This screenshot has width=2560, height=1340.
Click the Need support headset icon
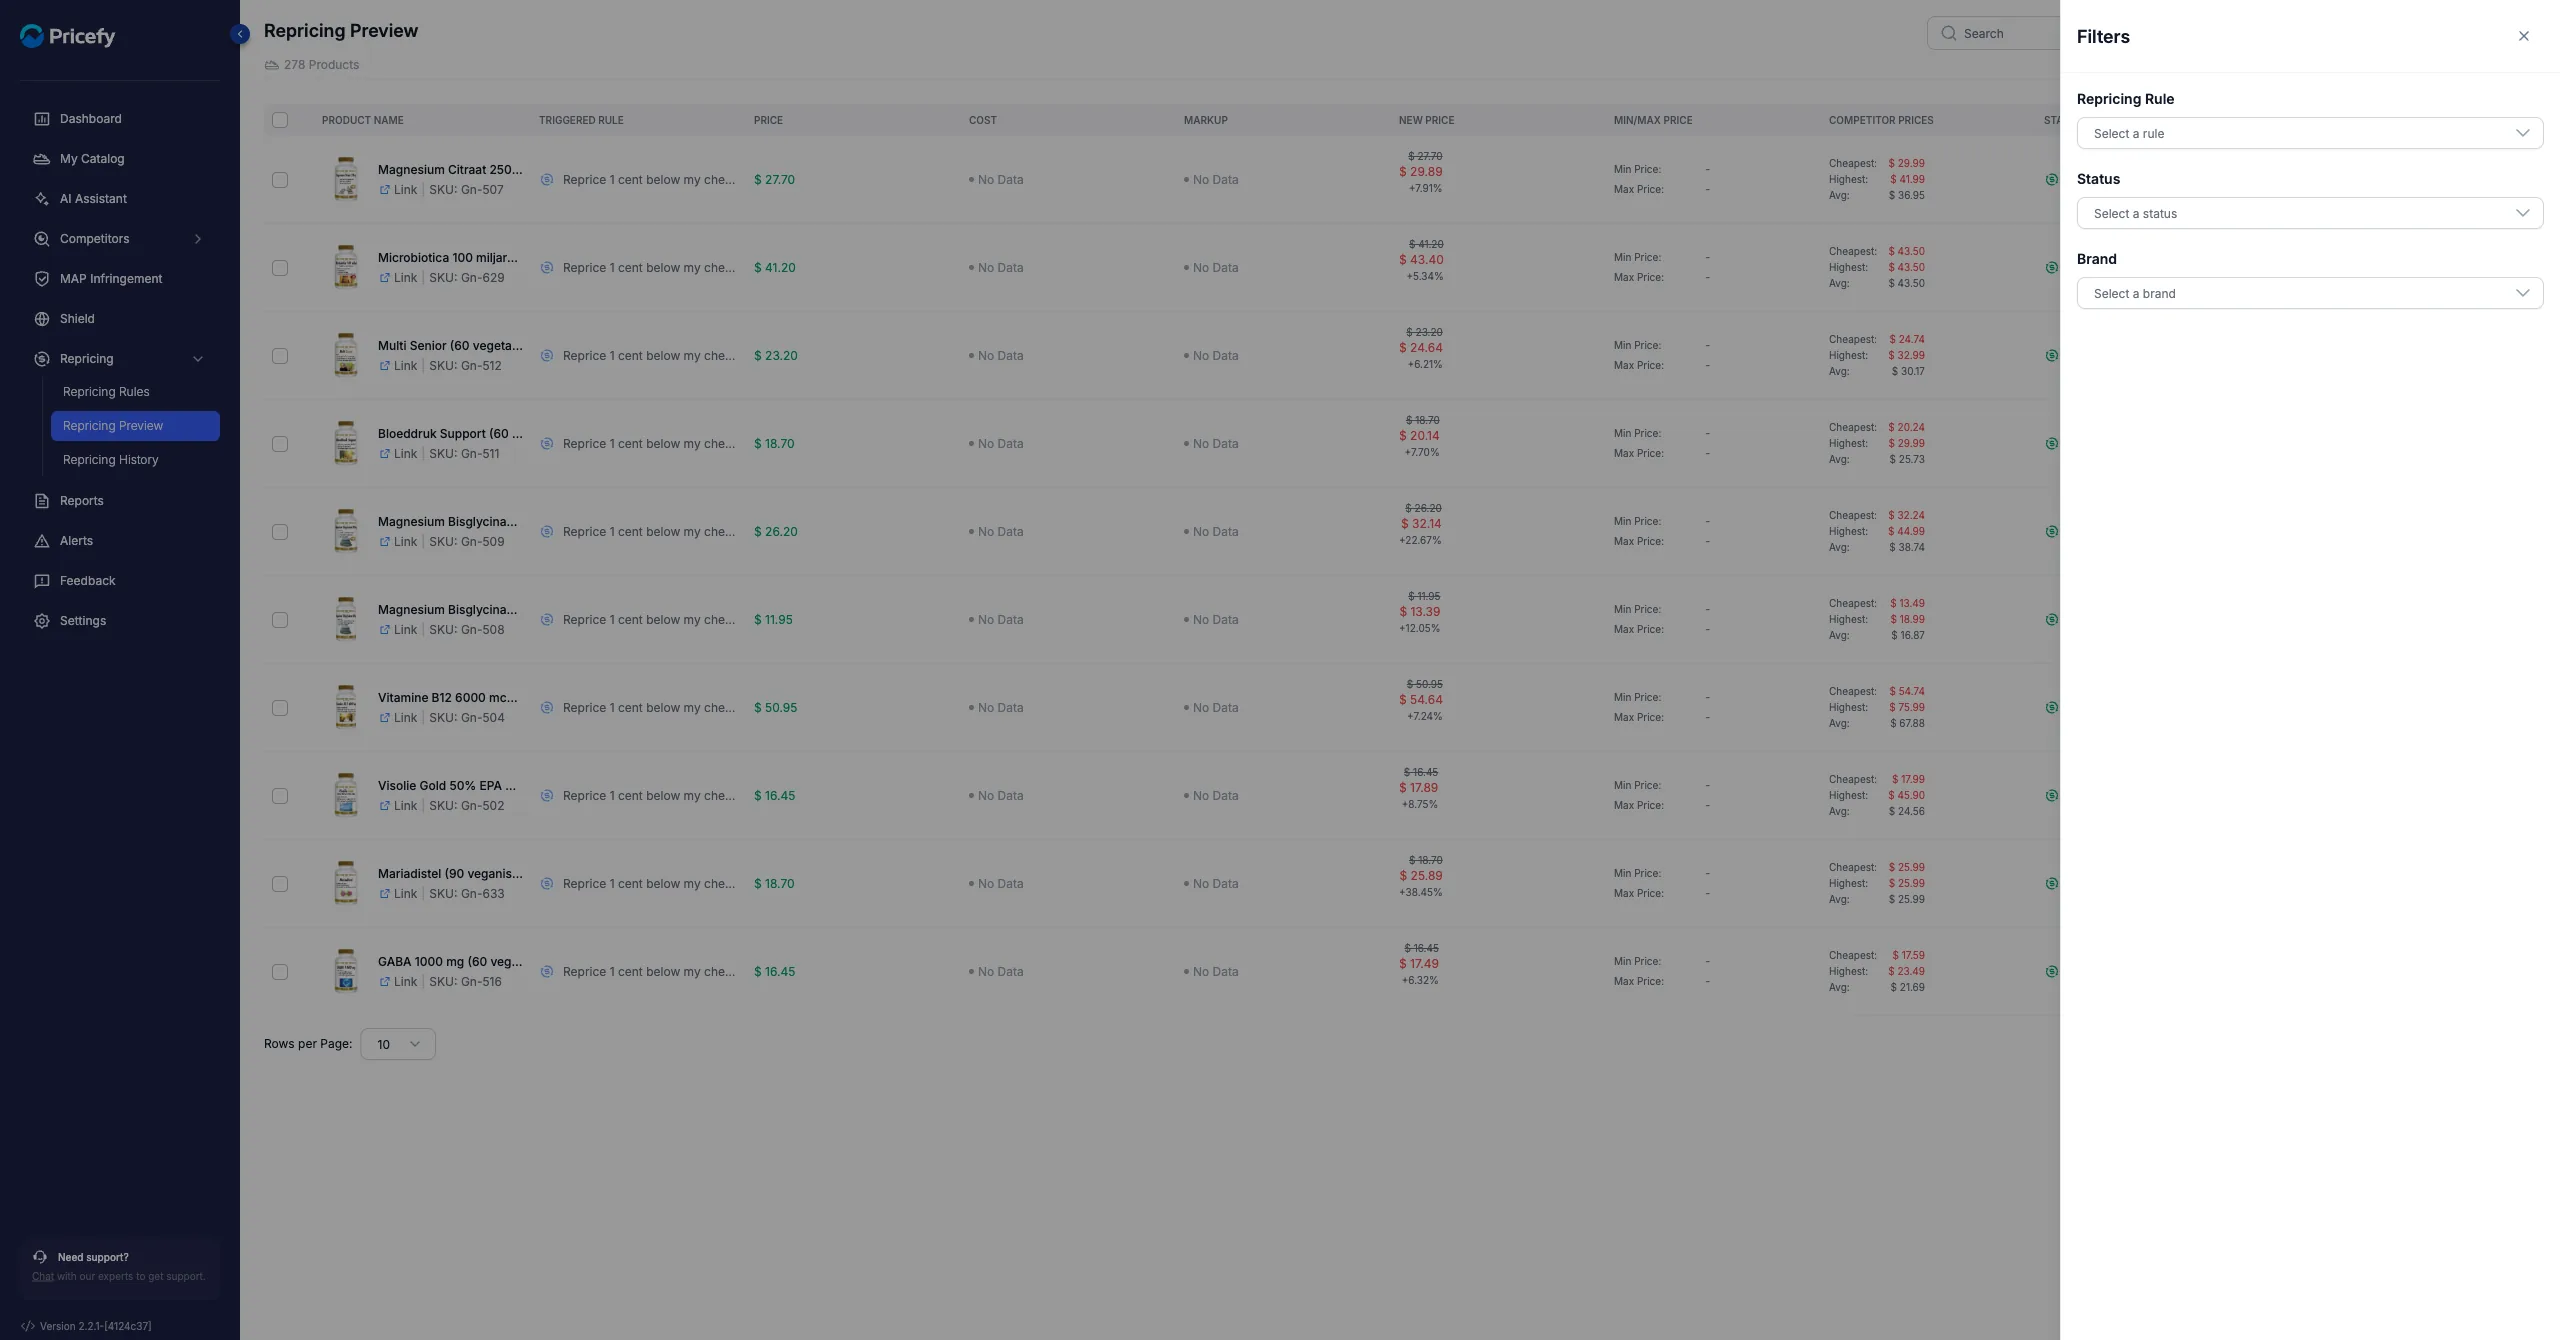[x=40, y=1257]
